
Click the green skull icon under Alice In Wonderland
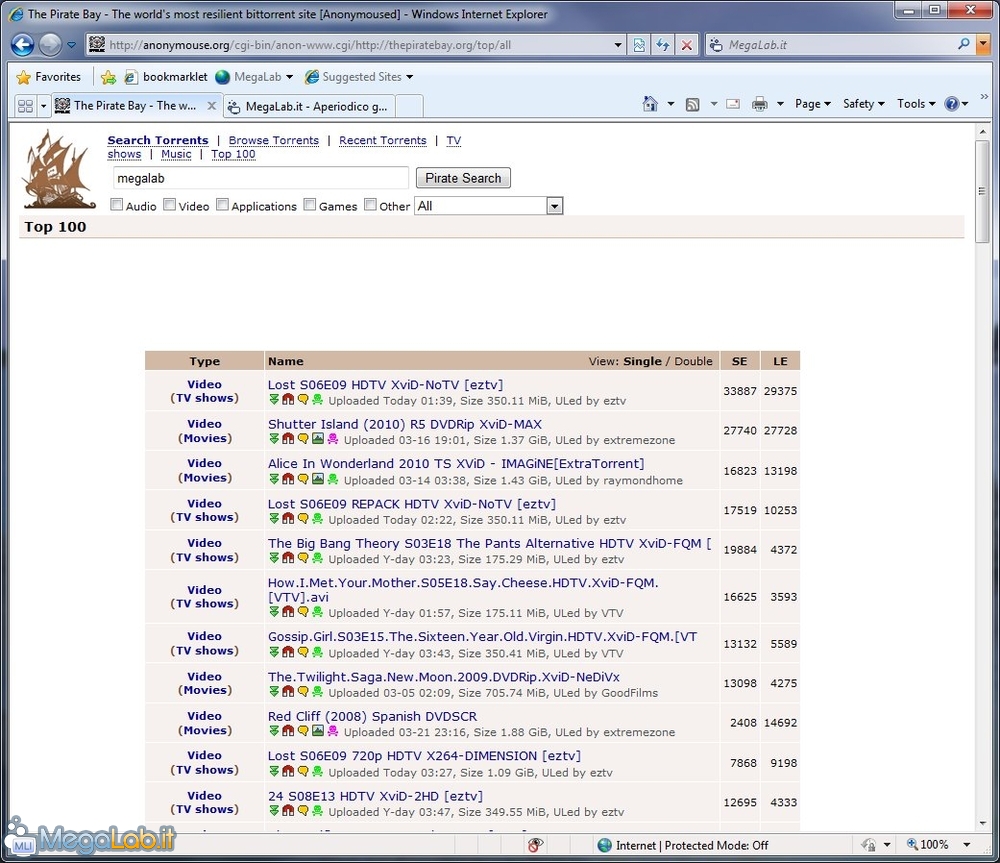pos(332,478)
